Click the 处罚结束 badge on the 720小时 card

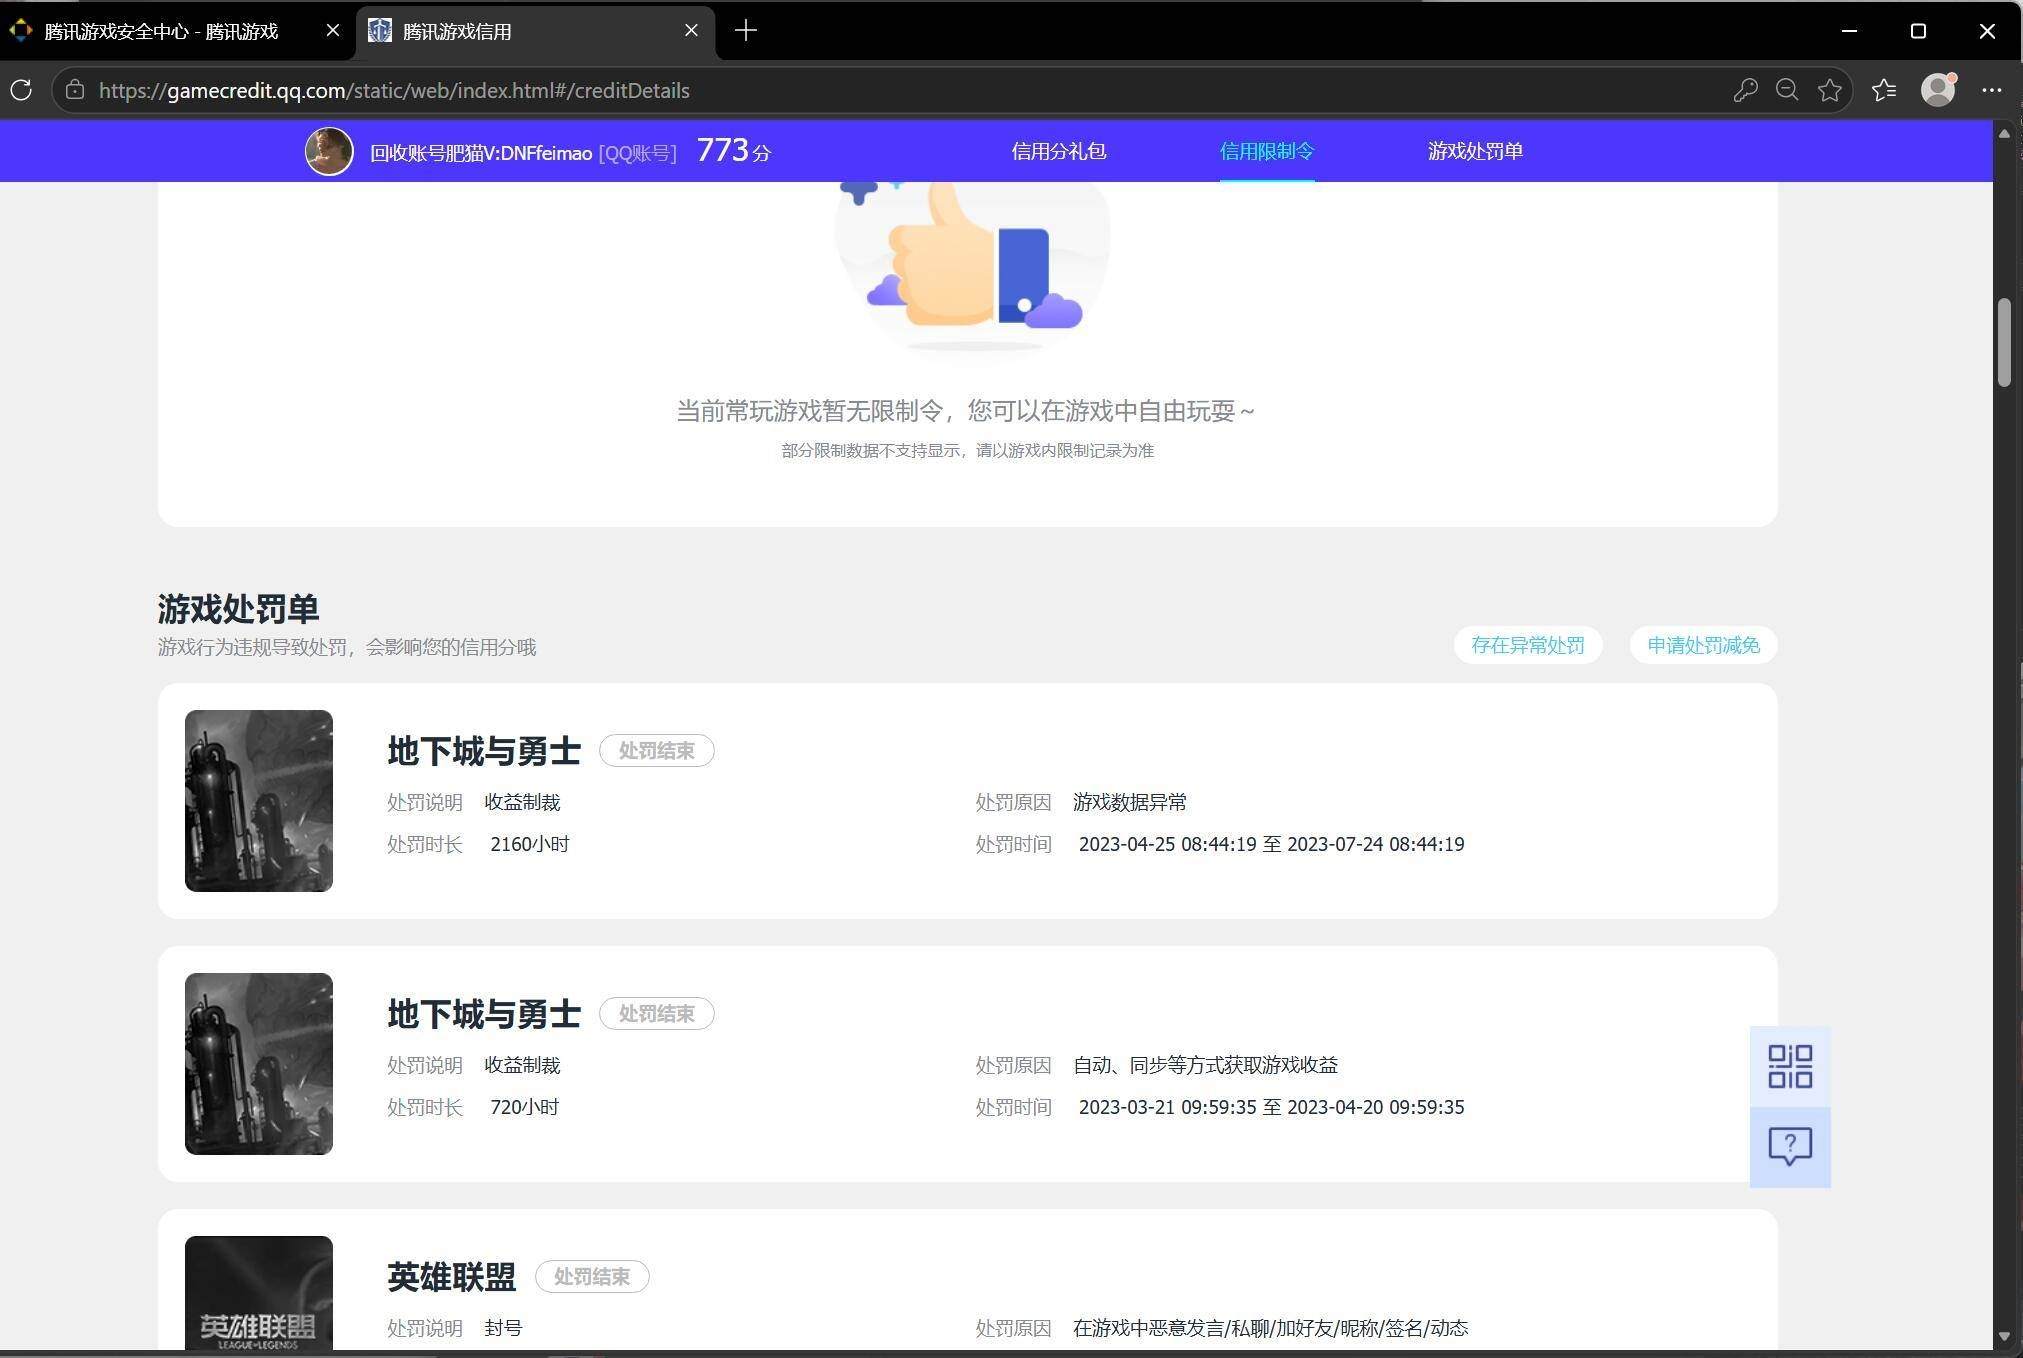(x=657, y=1014)
